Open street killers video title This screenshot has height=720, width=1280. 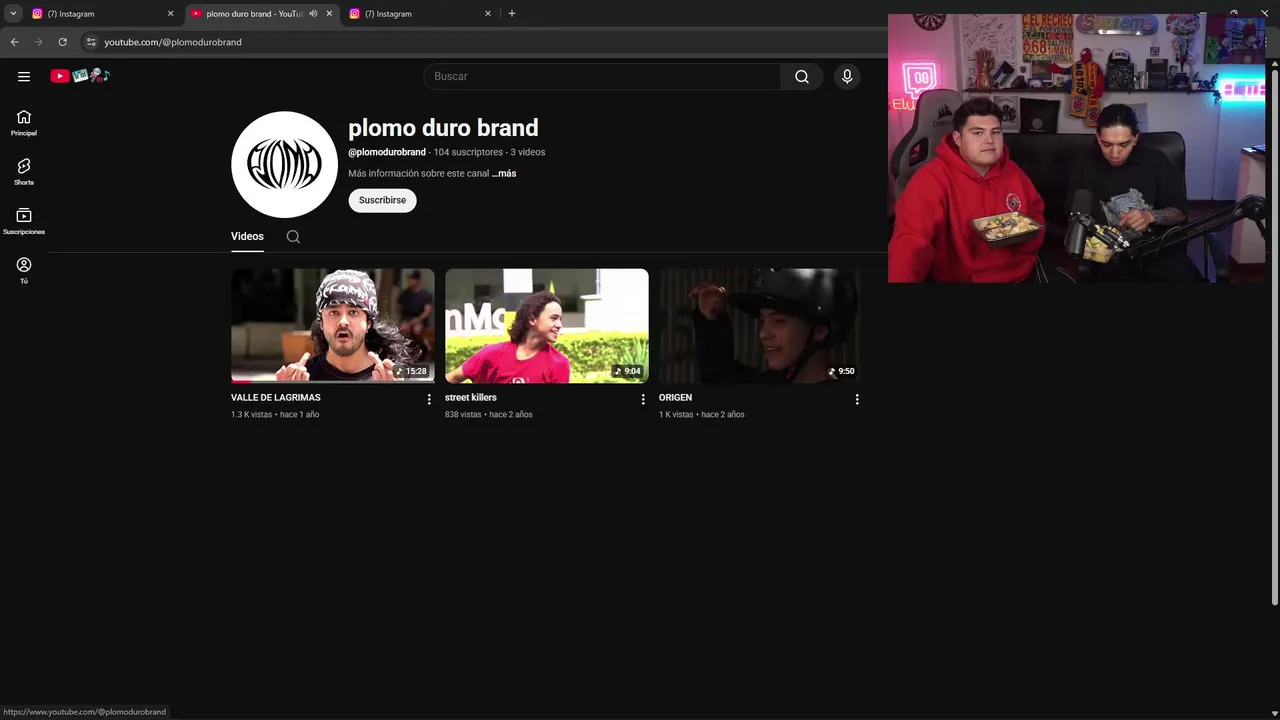point(471,398)
